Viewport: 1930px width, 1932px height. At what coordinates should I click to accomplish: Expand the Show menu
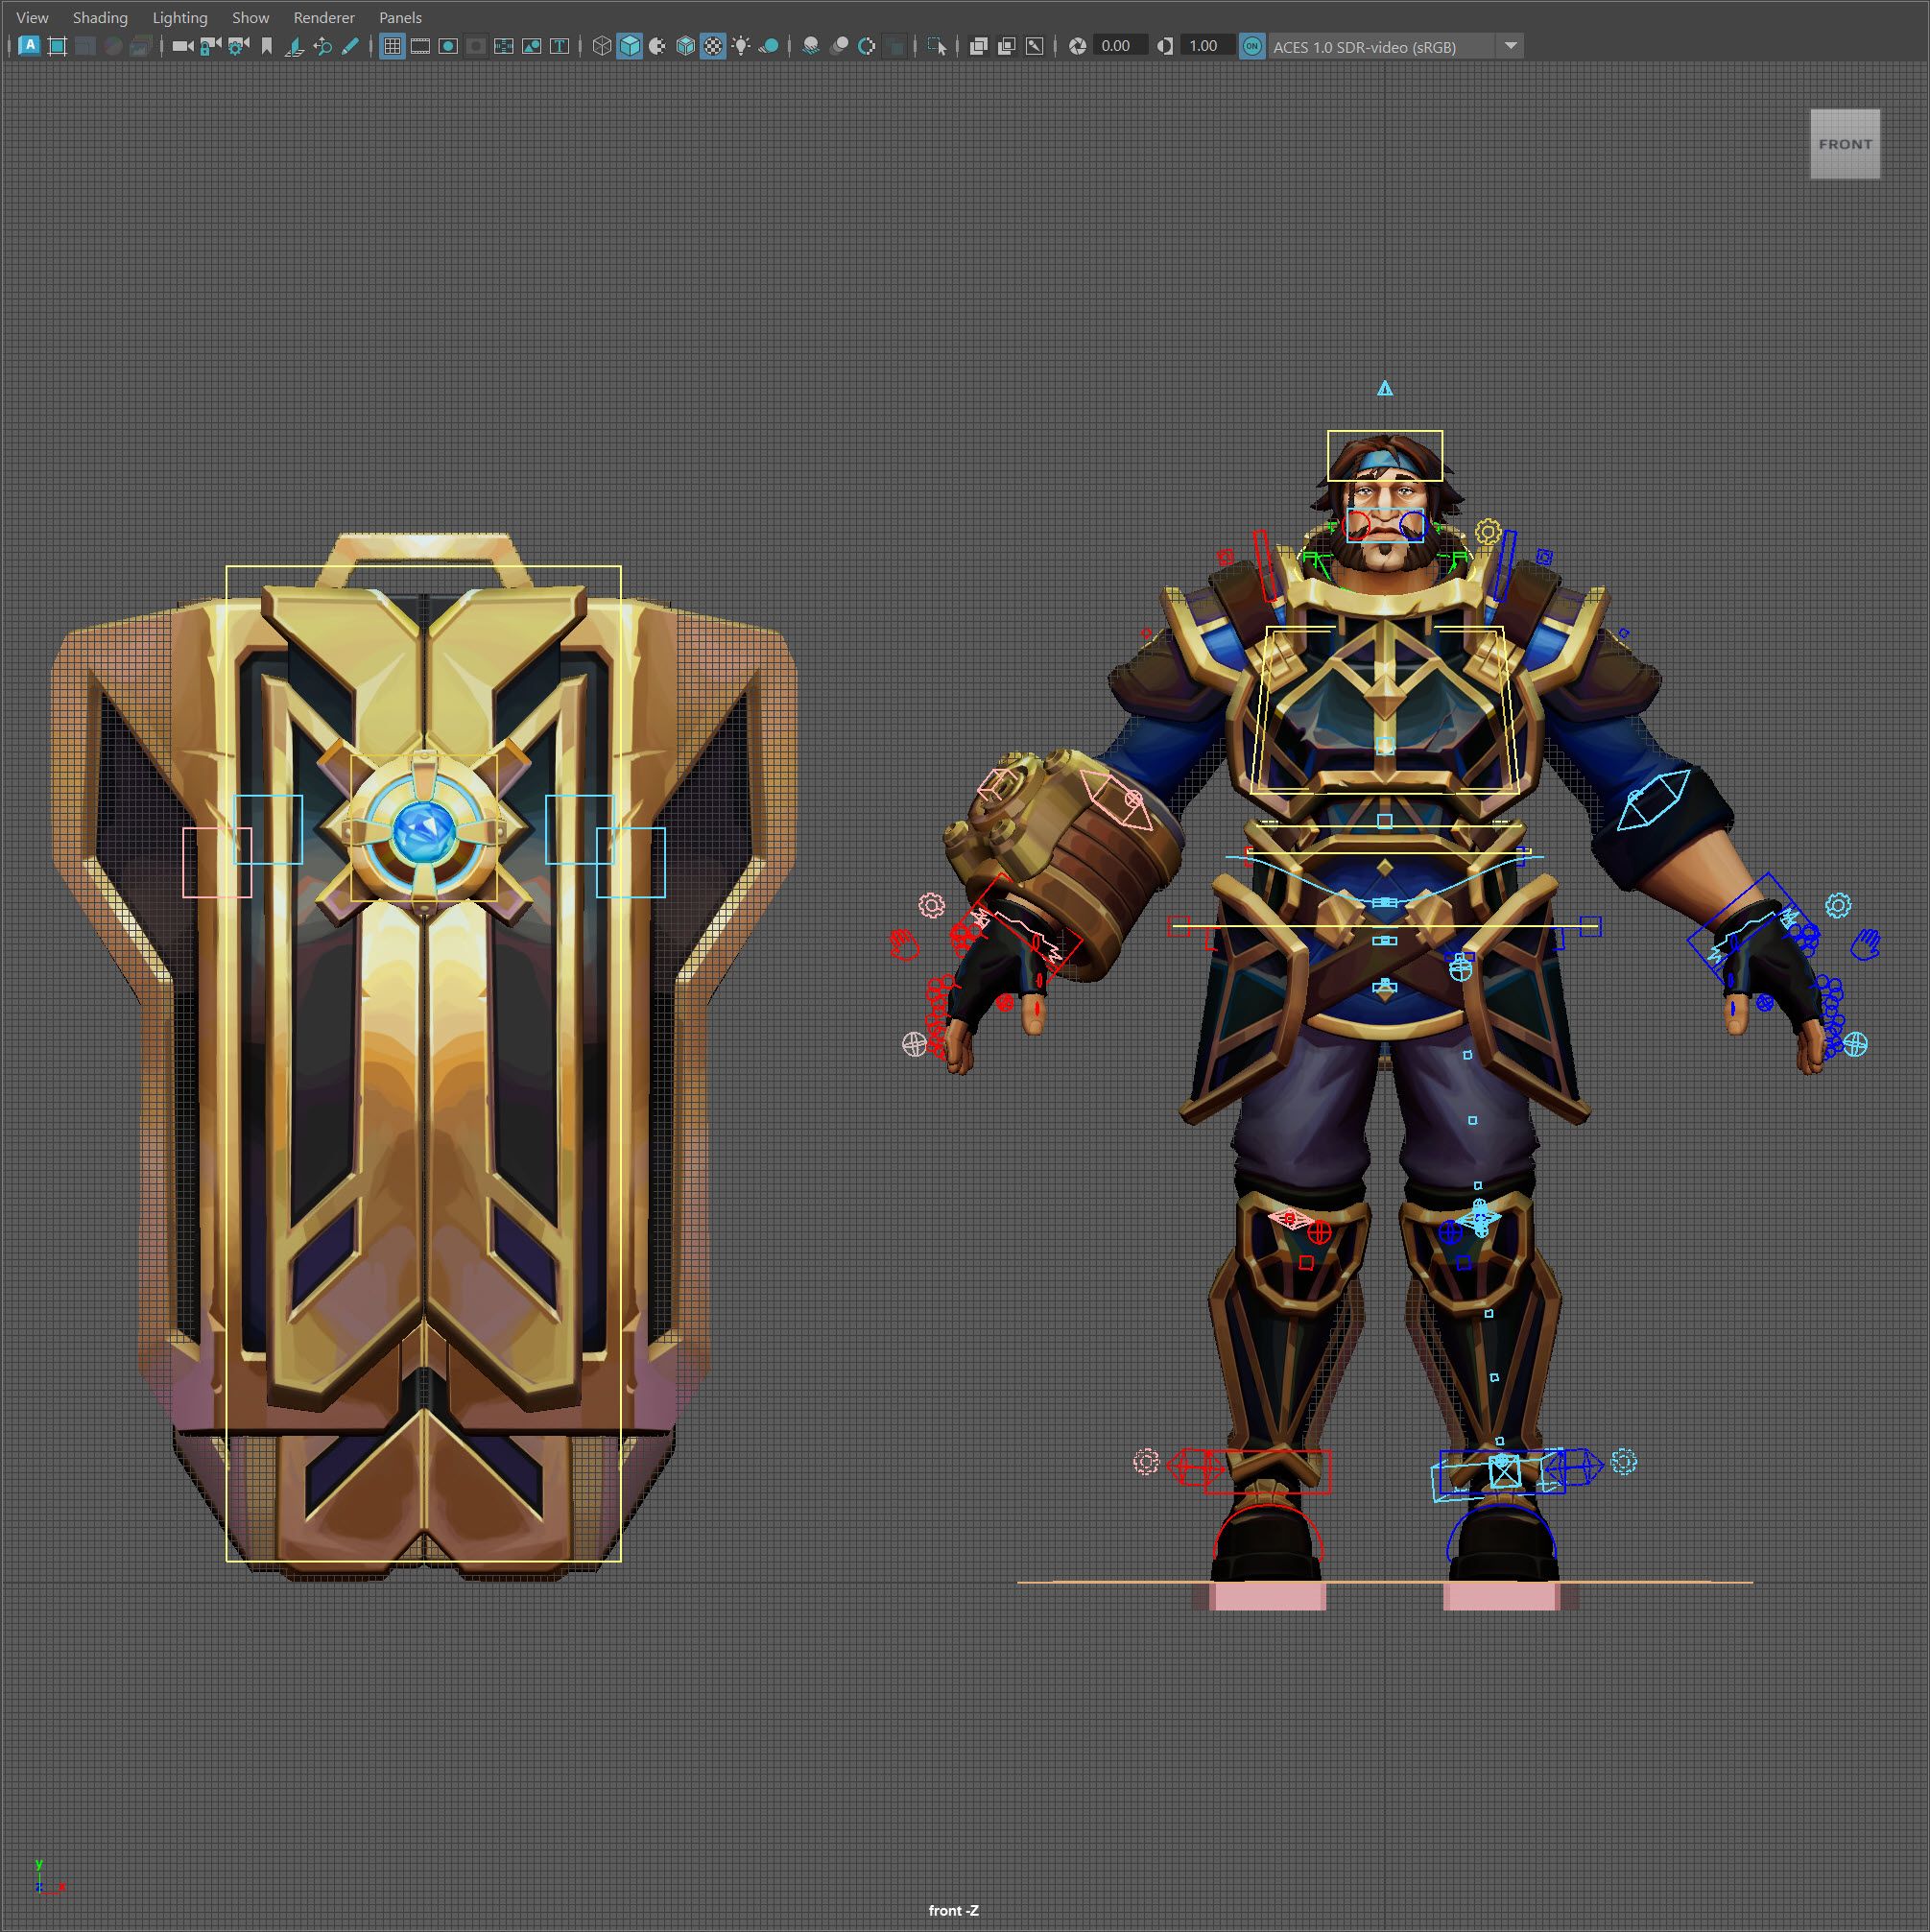pyautogui.click(x=250, y=18)
